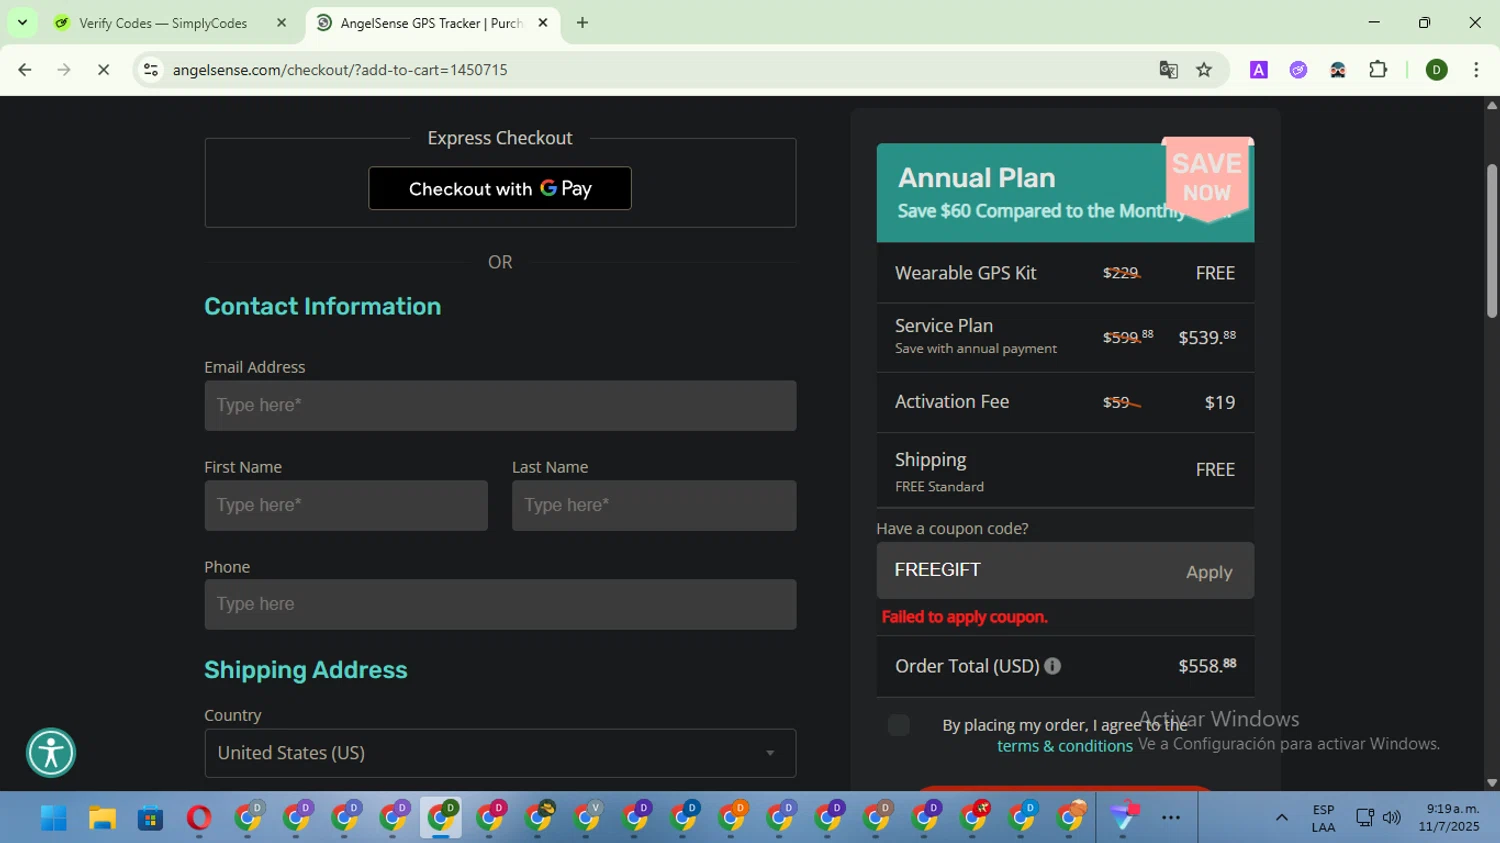1500x843 pixels.
Task: Open the masked-face extension icon
Action: click(x=1338, y=70)
